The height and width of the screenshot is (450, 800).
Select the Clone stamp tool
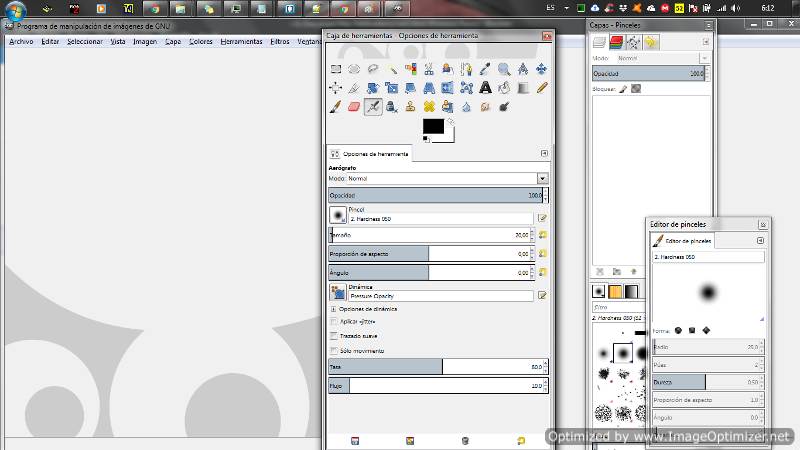click(411, 107)
